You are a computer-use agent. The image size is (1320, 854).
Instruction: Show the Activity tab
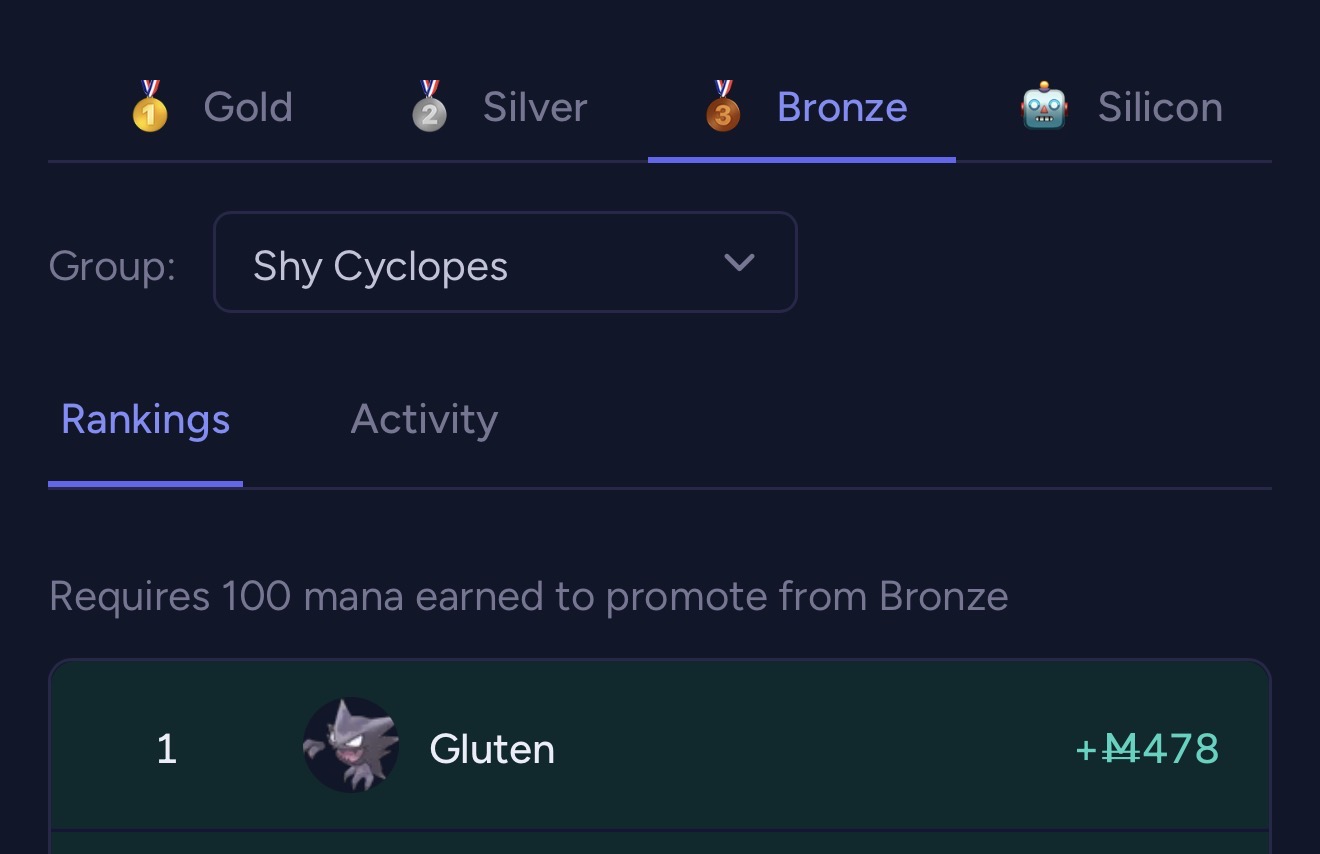coord(424,420)
